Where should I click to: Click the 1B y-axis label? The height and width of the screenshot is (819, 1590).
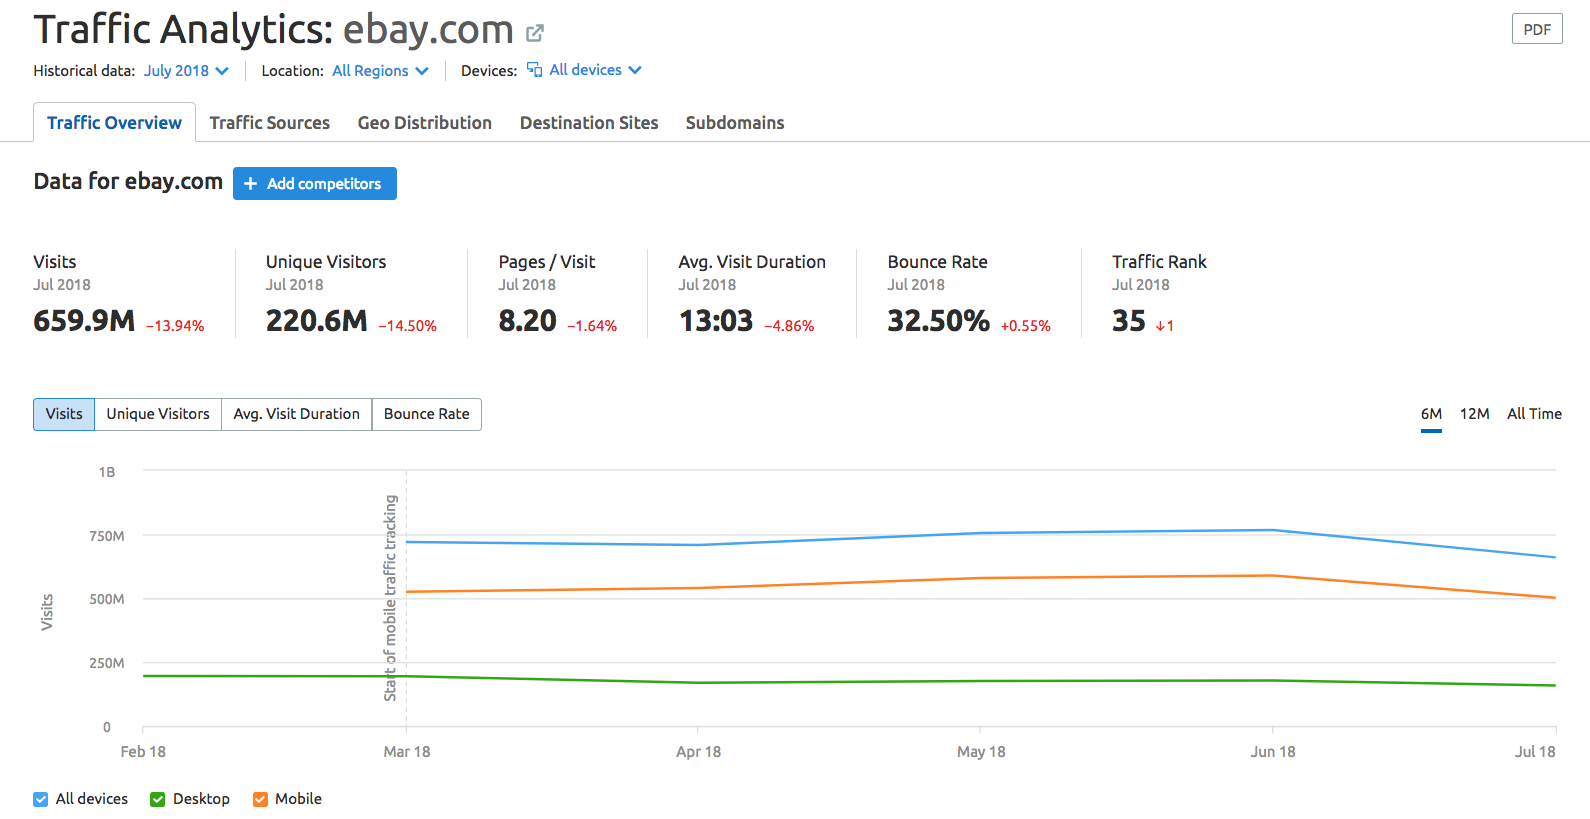(107, 472)
